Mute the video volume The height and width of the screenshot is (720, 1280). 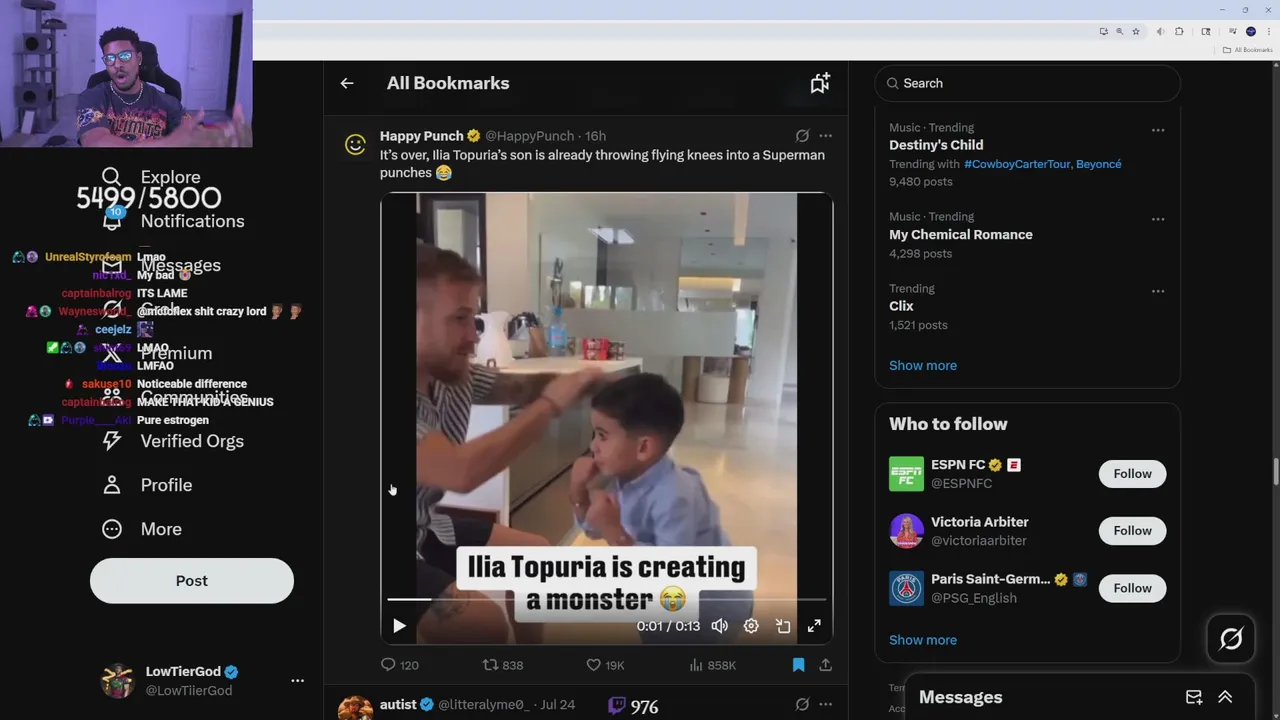pos(719,626)
